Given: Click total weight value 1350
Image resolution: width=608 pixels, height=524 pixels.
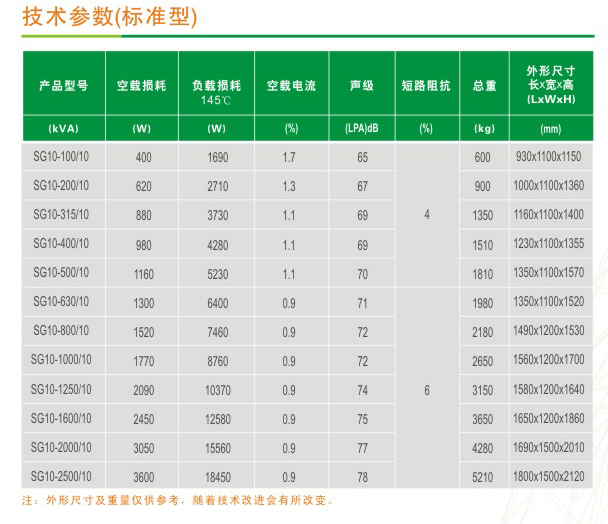Looking at the screenshot, I should 483,215.
